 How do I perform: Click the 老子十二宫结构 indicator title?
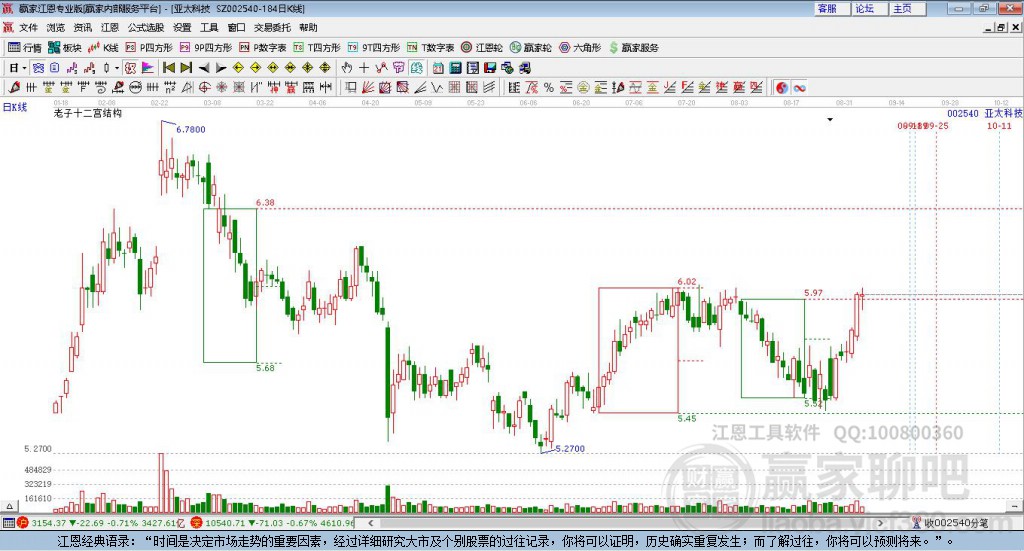[88, 113]
